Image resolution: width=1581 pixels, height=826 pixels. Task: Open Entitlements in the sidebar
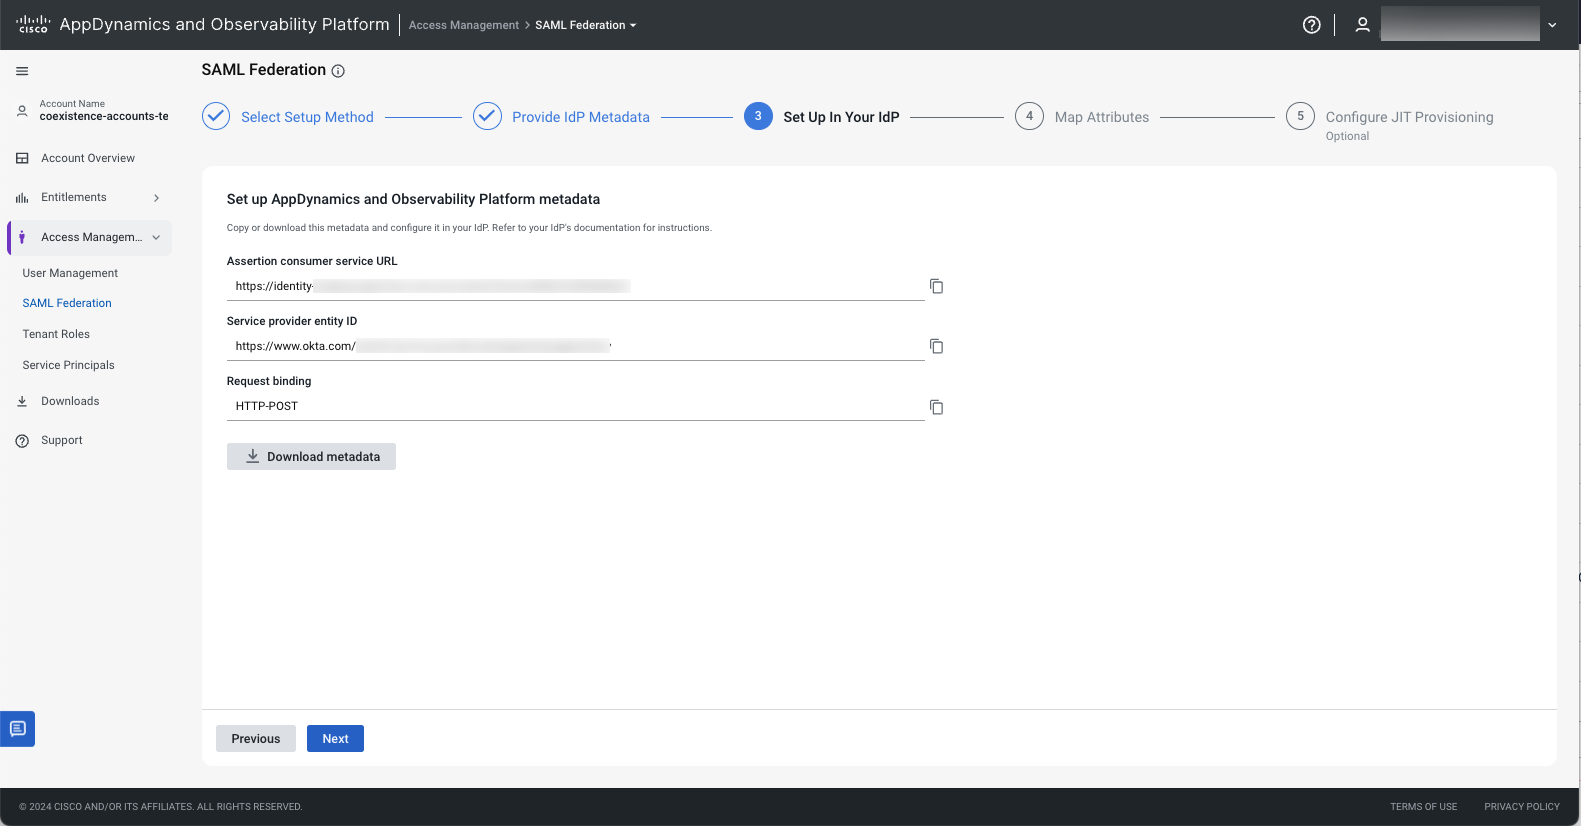tap(74, 197)
